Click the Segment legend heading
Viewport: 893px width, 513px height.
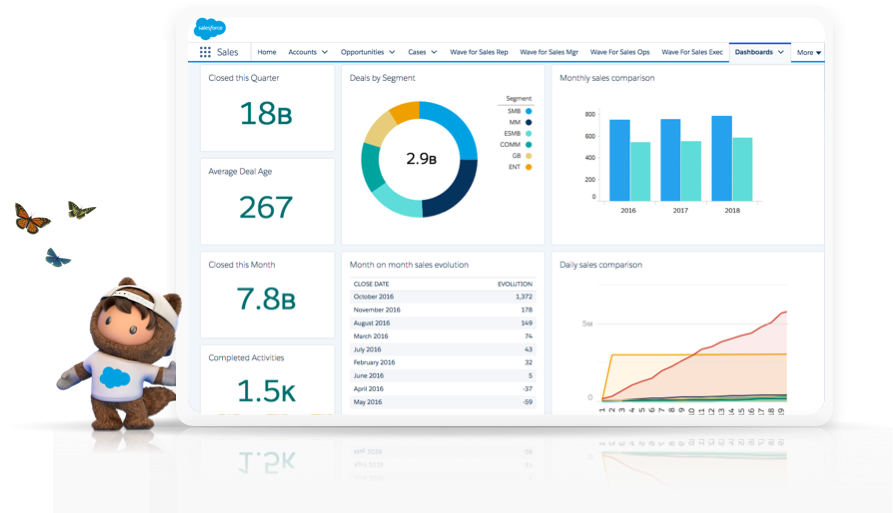click(x=518, y=99)
